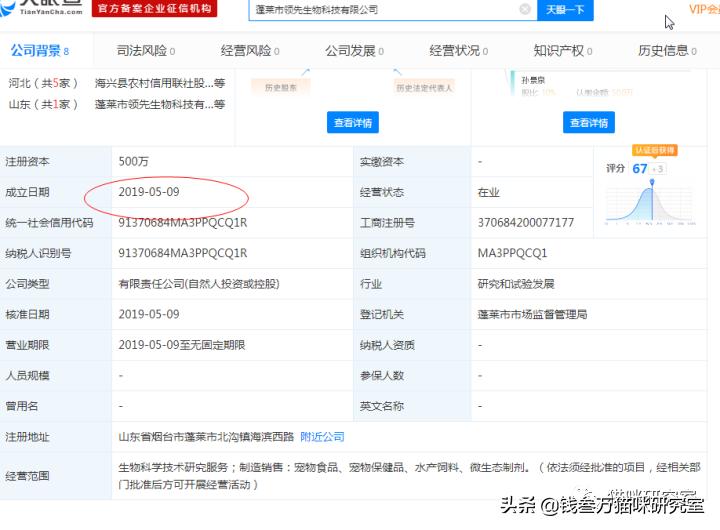Click the 经营范围 description text
Image resolution: width=720 pixels, height=530 pixels.
pyautogui.click(x=409, y=476)
